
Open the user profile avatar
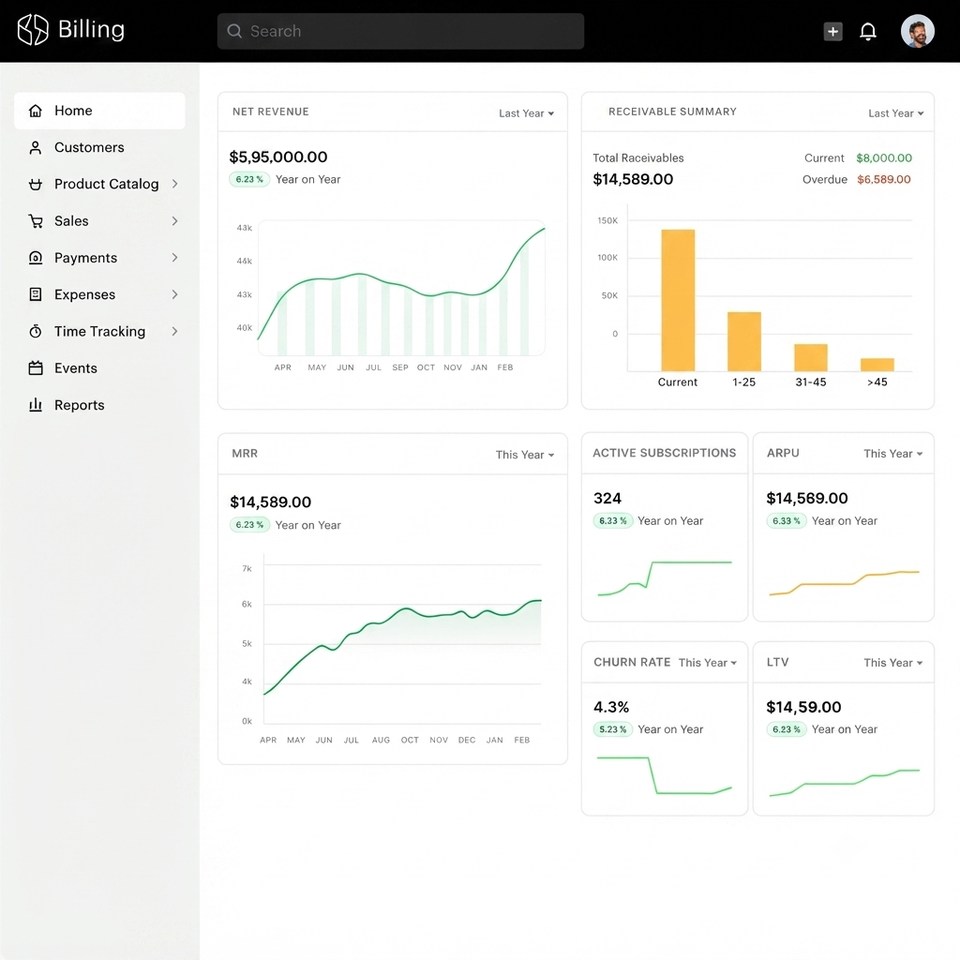point(917,31)
